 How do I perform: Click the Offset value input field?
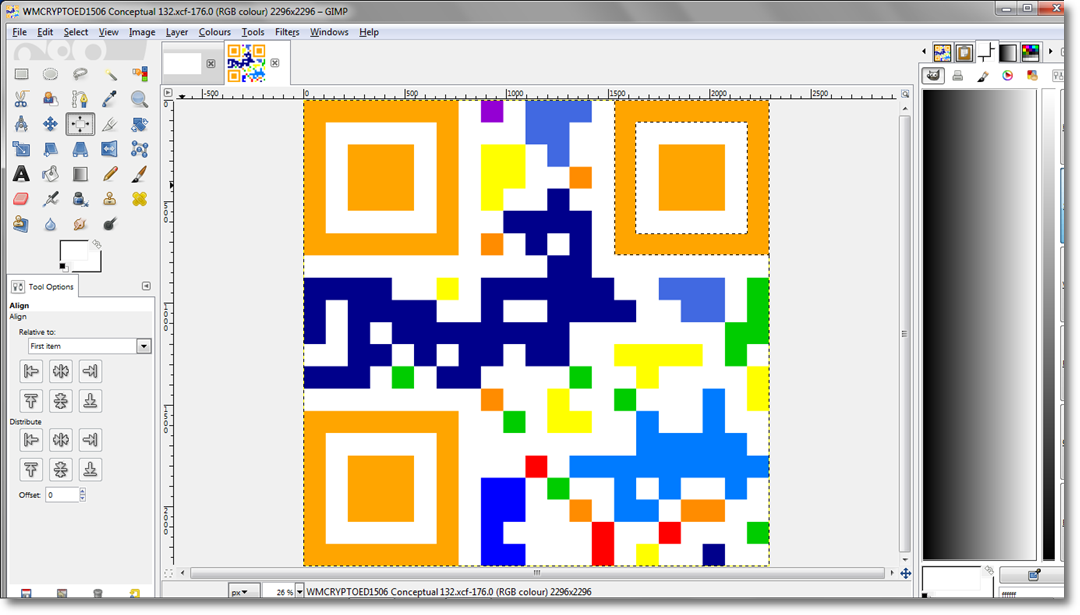pyautogui.click(x=62, y=494)
